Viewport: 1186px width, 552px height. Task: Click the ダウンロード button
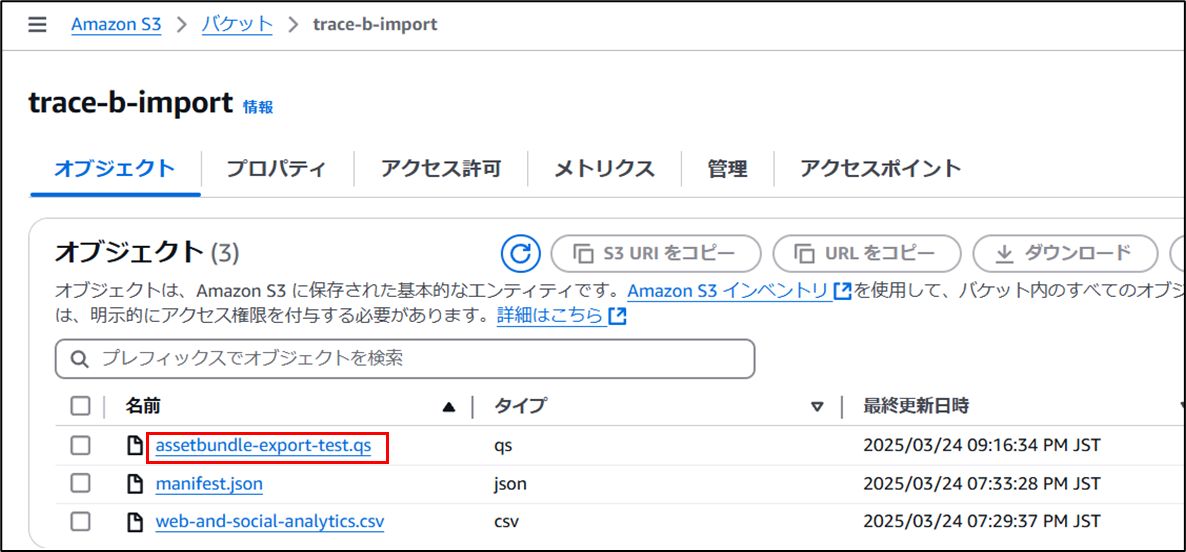(x=1065, y=253)
